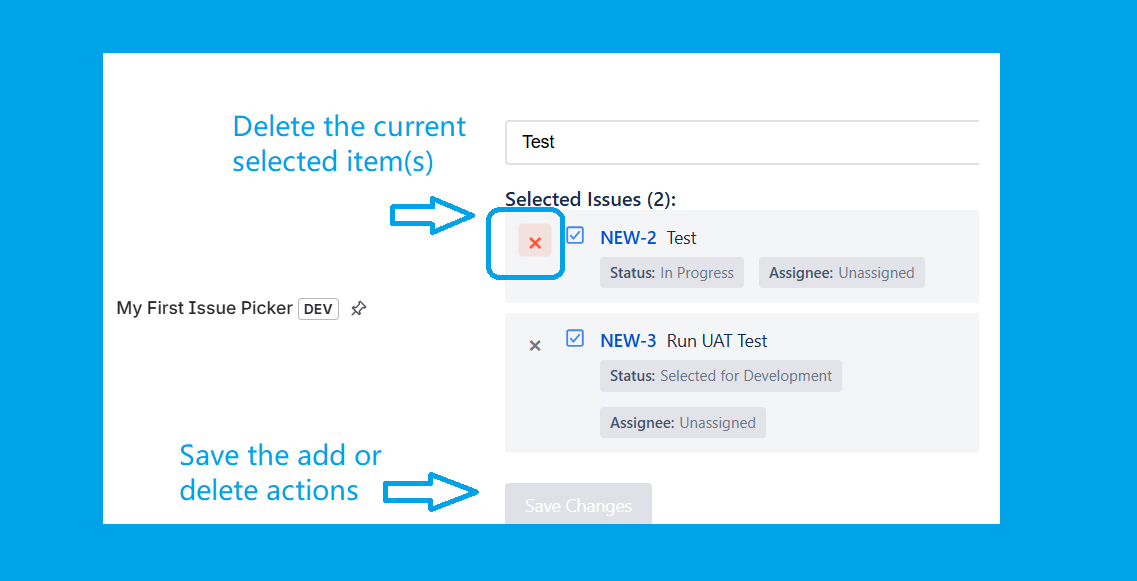The image size is (1137, 581).
Task: Click the "Run UAT Test" issue title
Action: (717, 341)
